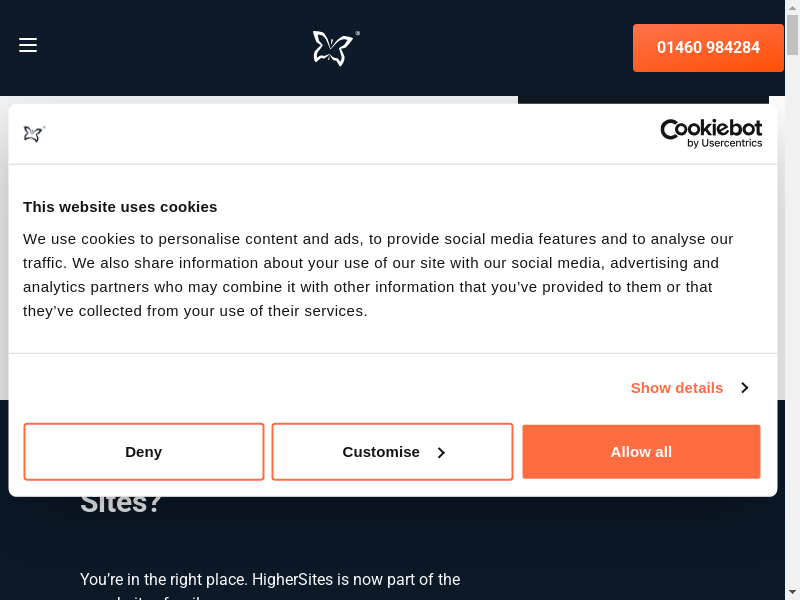Call the 01460 984284 phone button
800x600 pixels.
[x=708, y=47]
